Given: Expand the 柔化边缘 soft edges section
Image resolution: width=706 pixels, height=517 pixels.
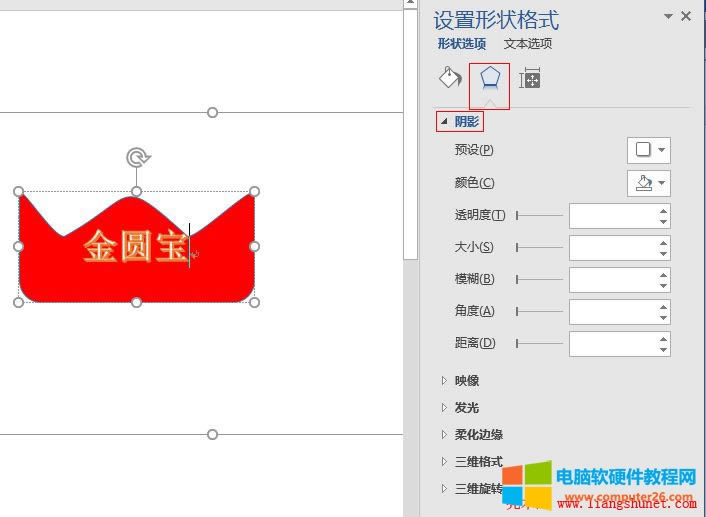Looking at the screenshot, I should click(478, 435).
